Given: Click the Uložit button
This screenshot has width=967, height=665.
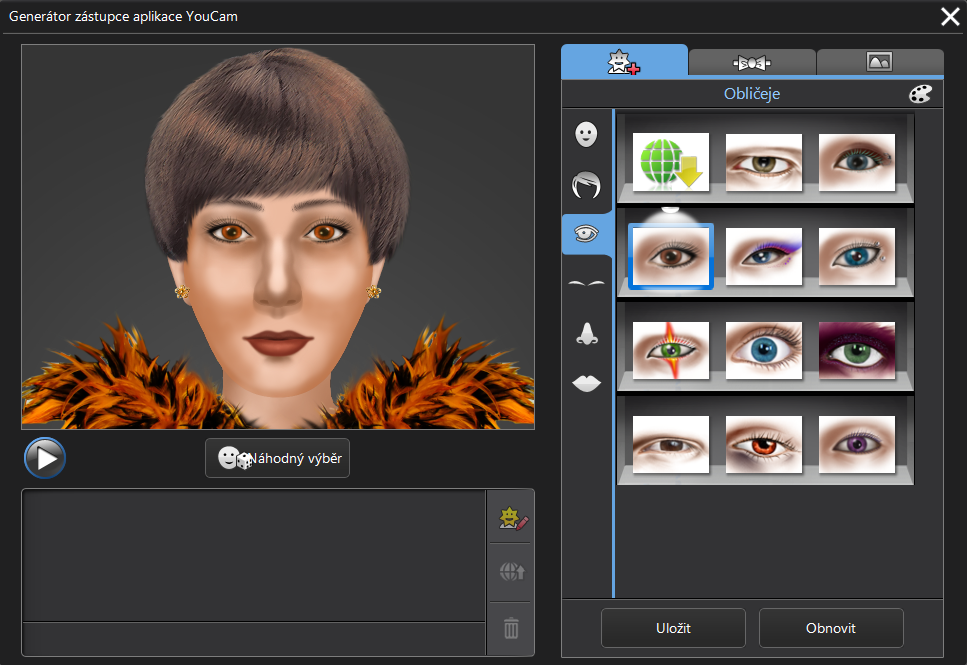Looking at the screenshot, I should [x=673, y=628].
